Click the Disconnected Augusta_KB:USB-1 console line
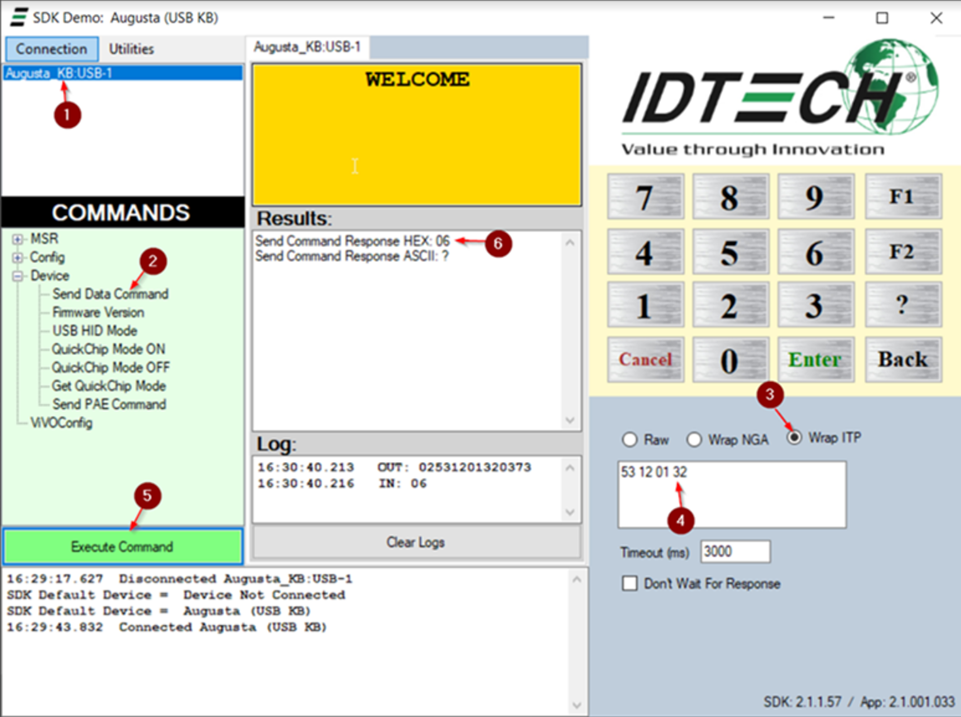The image size is (961, 717). pyautogui.click(x=180, y=579)
